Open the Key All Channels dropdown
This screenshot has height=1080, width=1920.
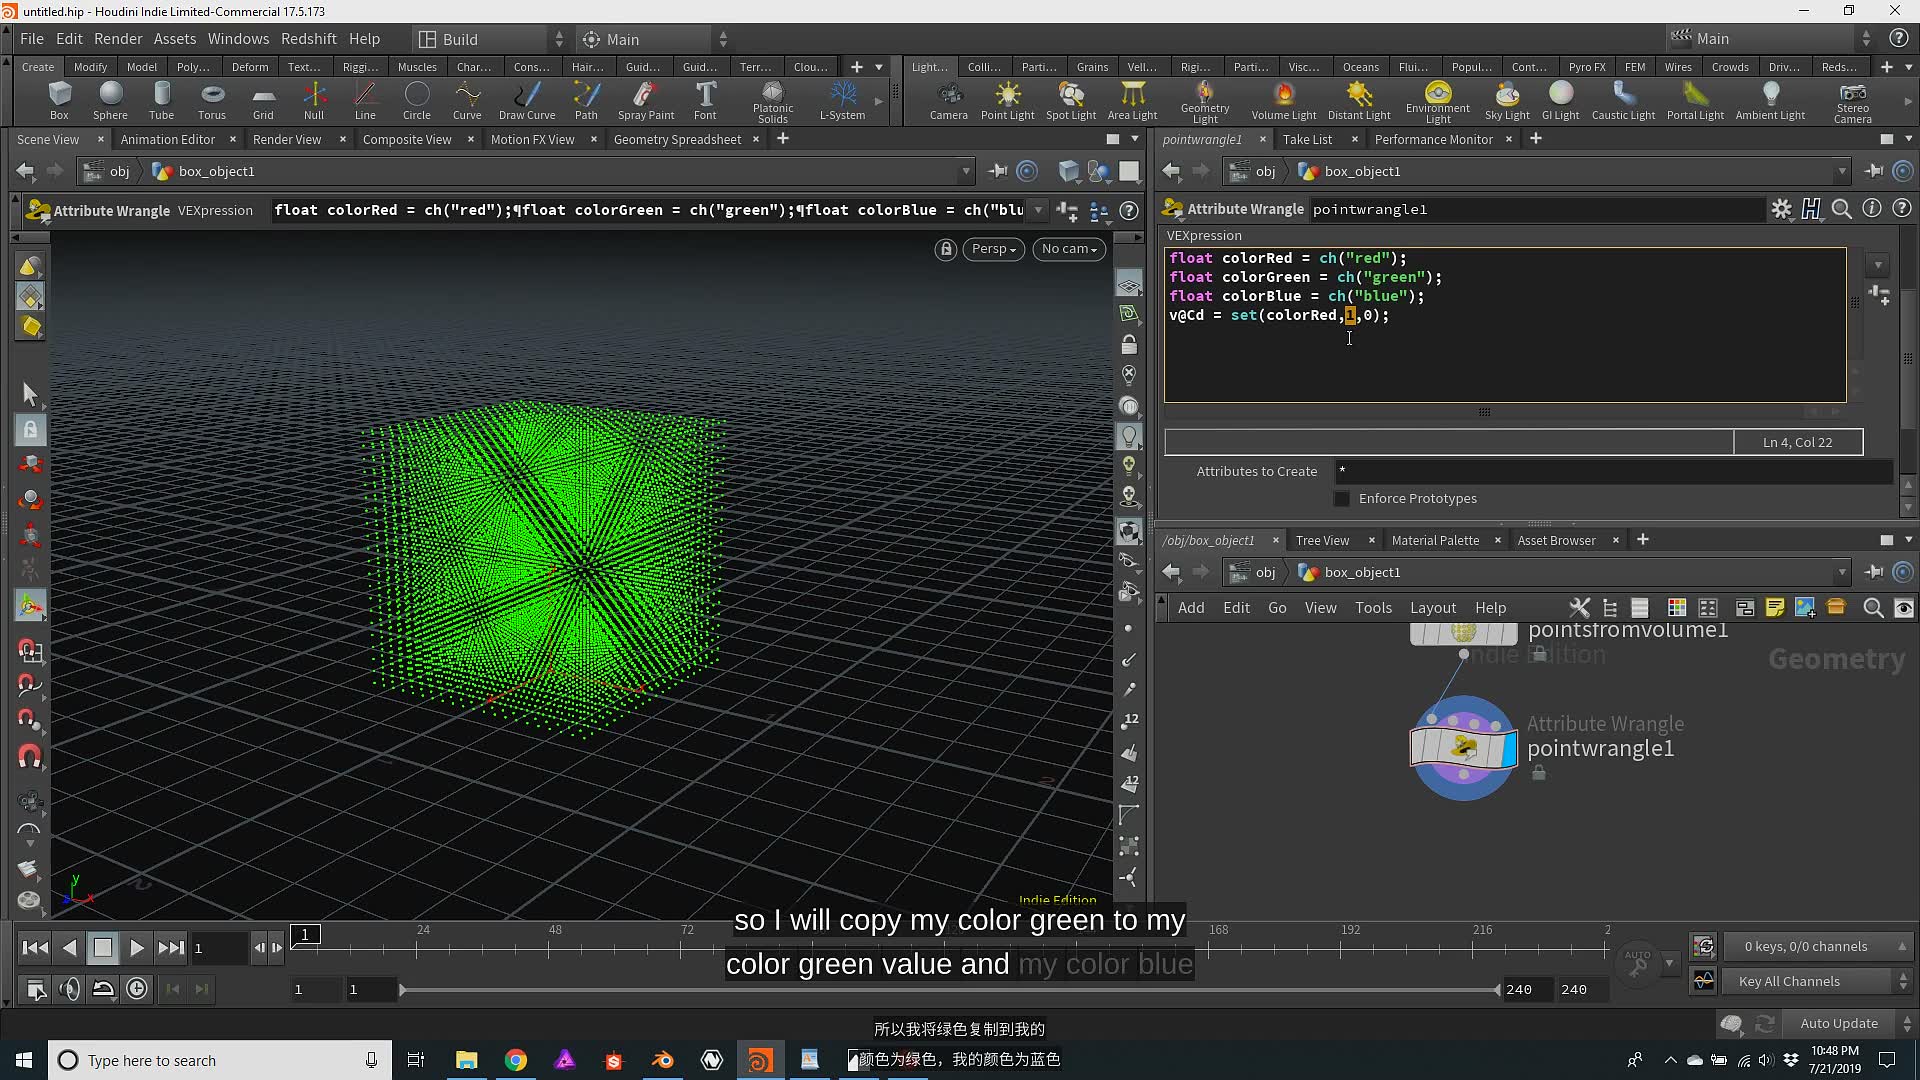click(1816, 981)
